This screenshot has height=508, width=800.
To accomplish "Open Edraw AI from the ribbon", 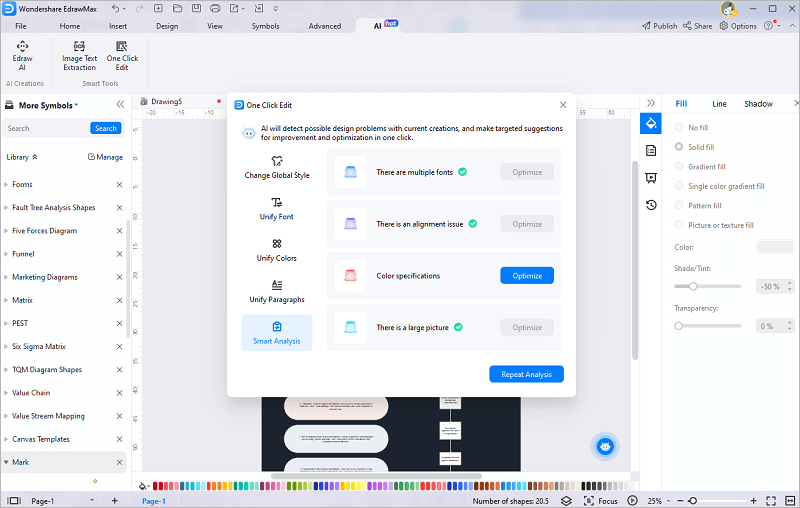I will (x=22, y=55).
